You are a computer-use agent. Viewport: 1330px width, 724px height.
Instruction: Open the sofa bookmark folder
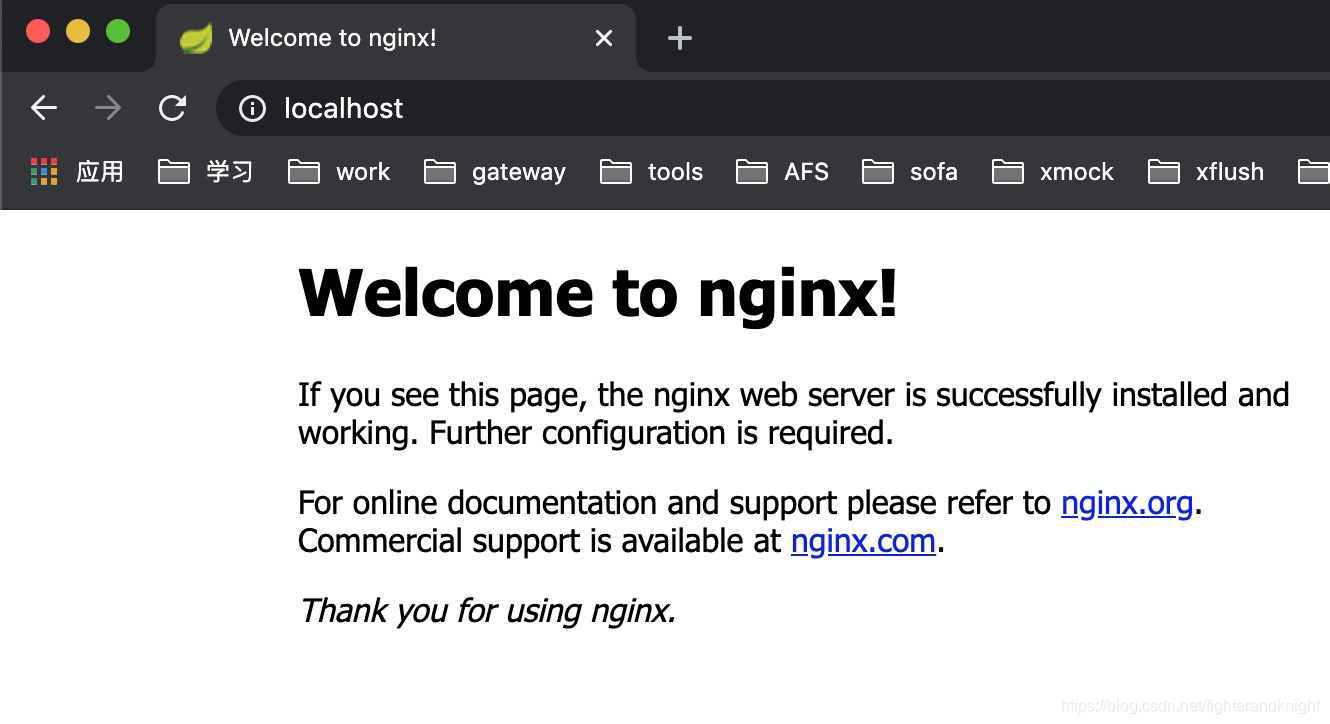(910, 172)
